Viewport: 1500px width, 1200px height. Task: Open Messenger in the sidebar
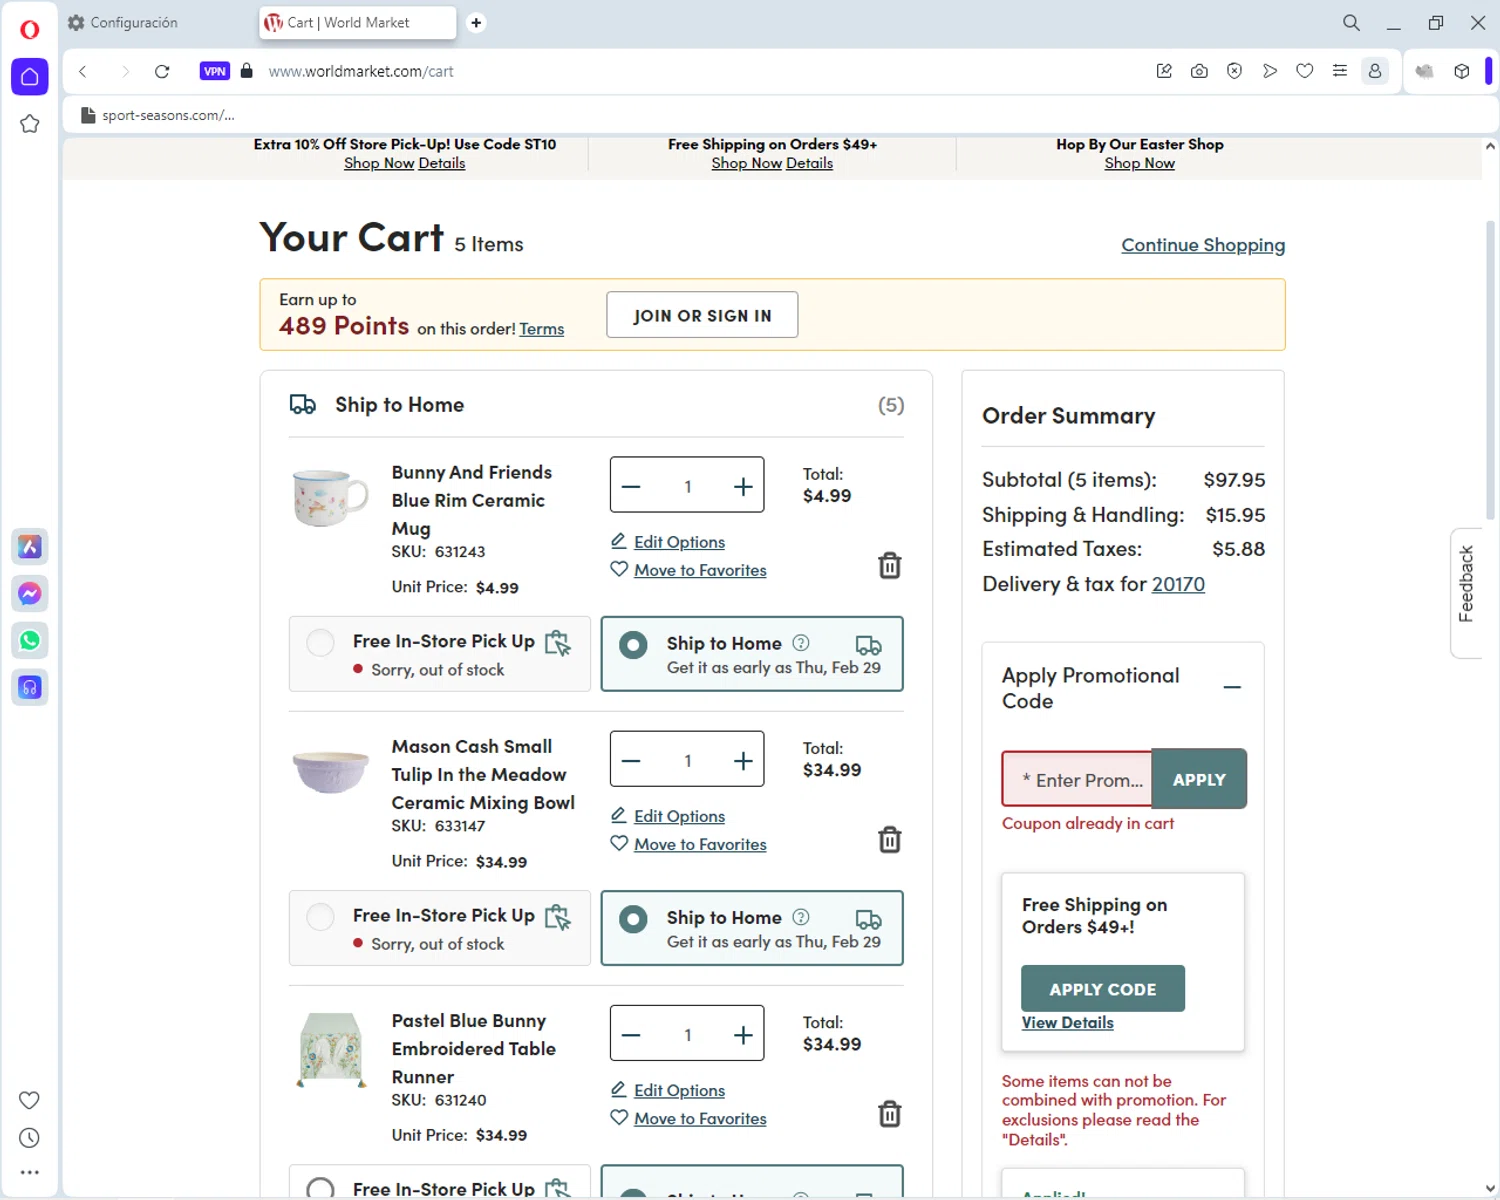[x=30, y=593]
